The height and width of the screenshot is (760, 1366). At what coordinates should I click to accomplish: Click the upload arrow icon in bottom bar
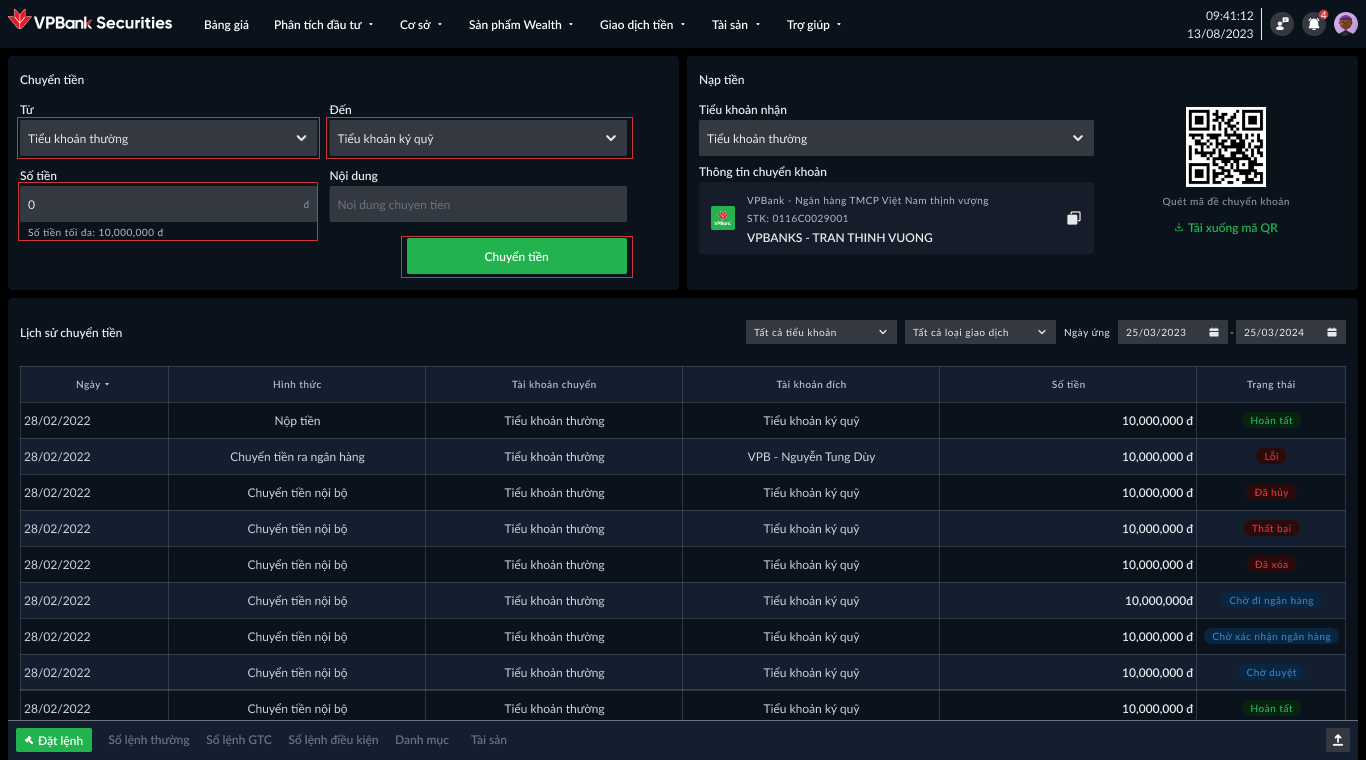point(1337,739)
